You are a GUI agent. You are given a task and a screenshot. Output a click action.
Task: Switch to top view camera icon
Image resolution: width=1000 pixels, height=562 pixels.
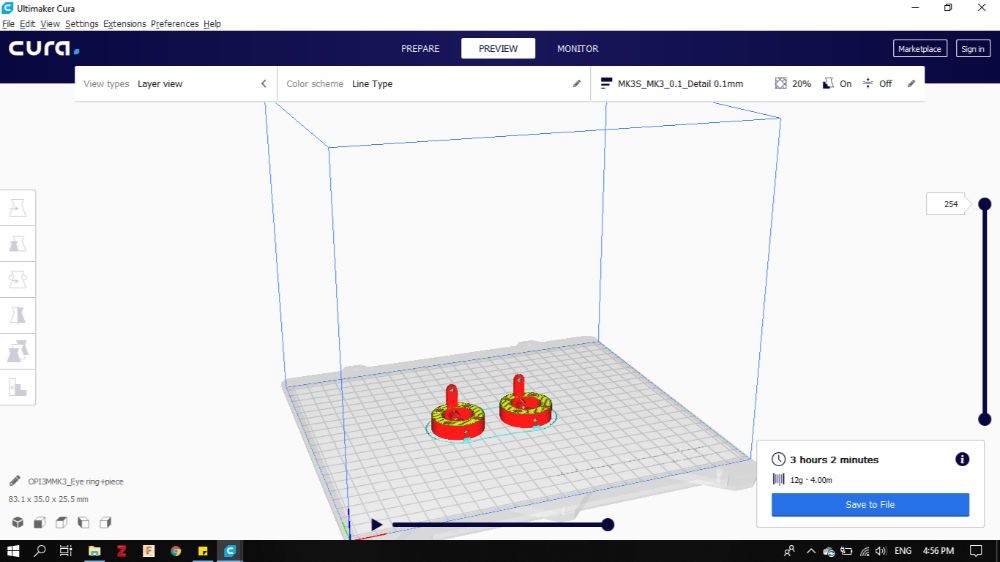[x=61, y=522]
